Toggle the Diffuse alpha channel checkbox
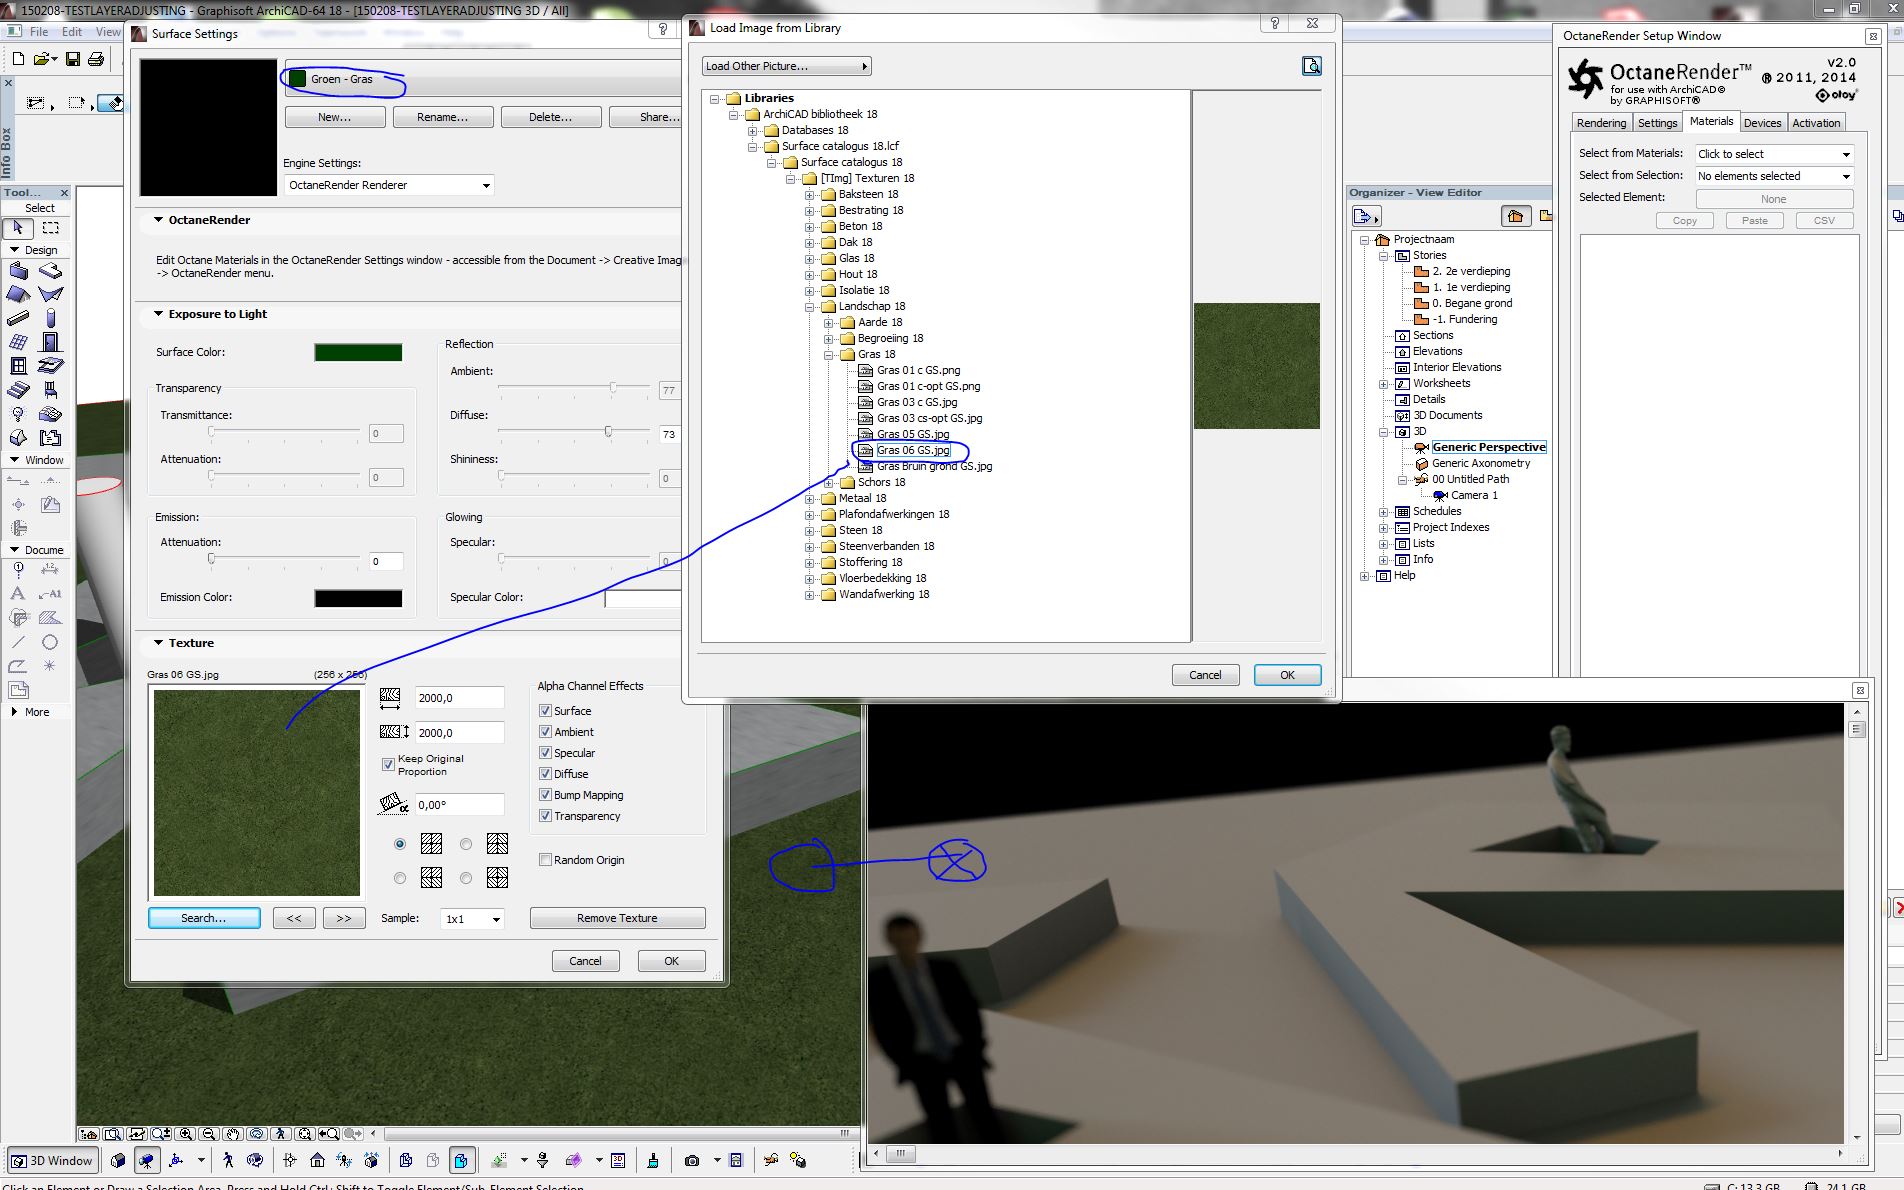This screenshot has width=1904, height=1190. point(545,774)
